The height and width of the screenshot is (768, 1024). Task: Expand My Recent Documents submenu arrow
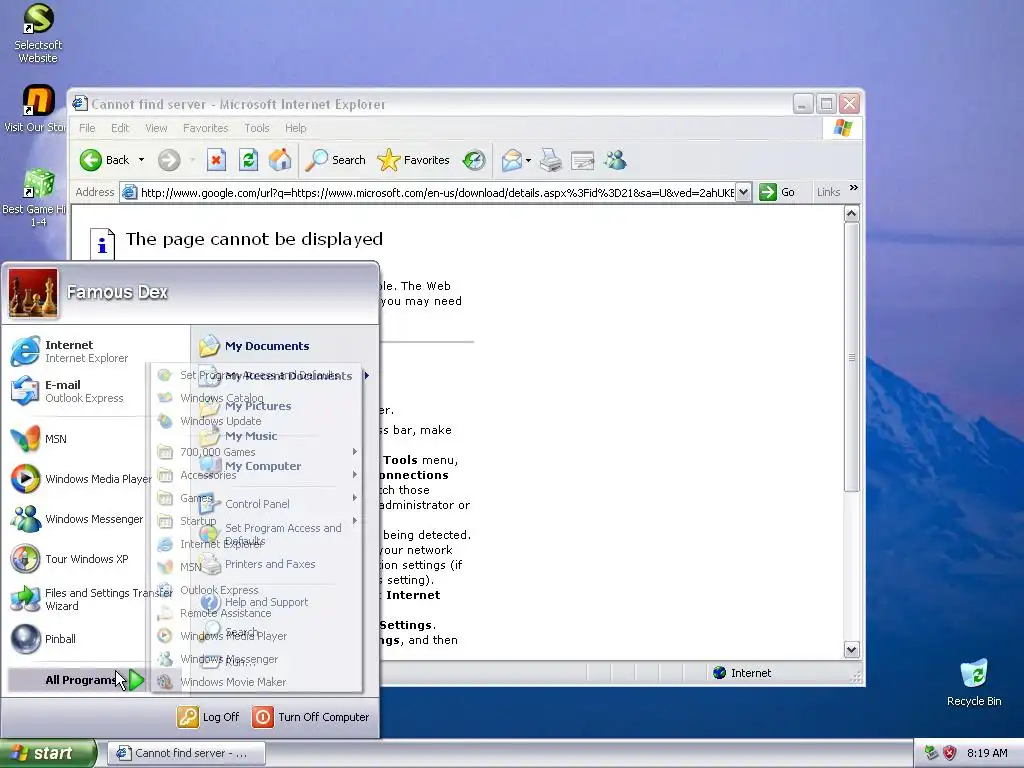click(x=367, y=376)
